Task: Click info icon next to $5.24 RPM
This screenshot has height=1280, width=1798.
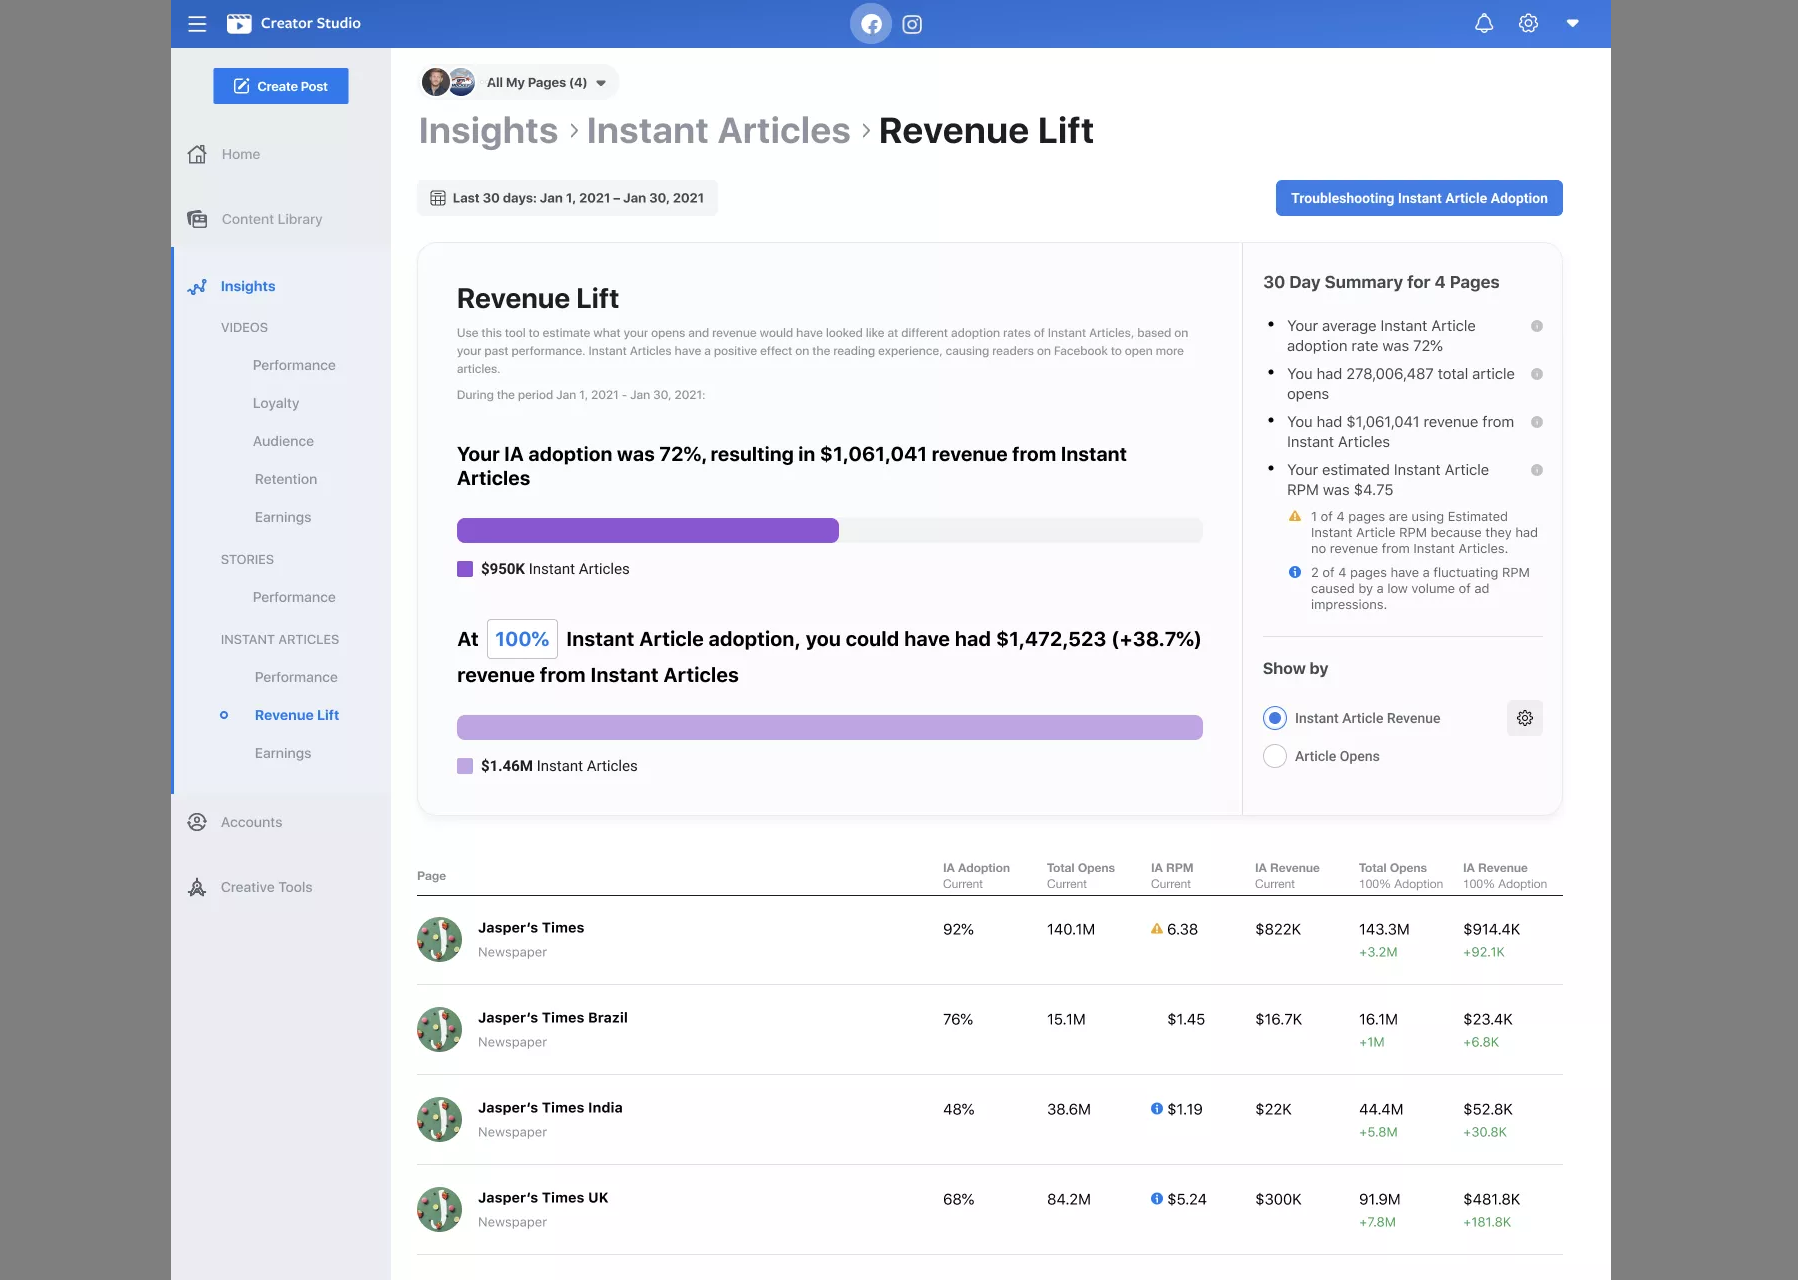Action: pos(1157,1199)
